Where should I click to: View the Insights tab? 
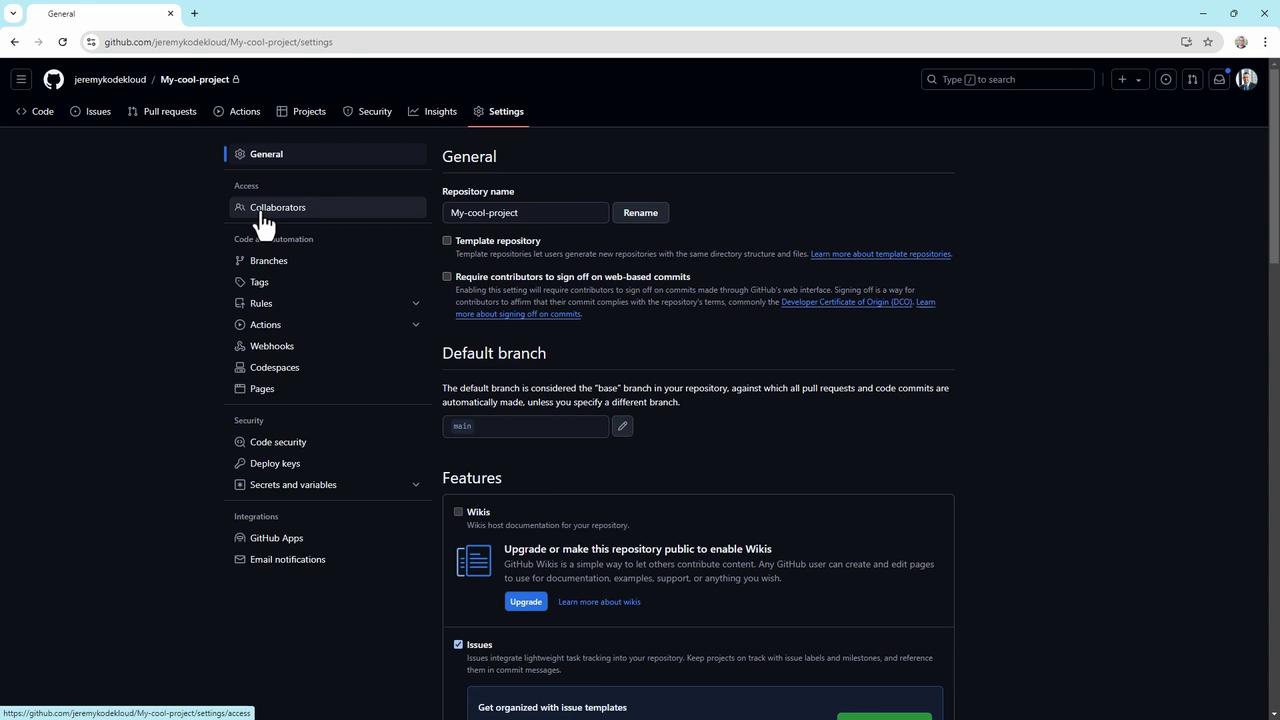(x=432, y=111)
